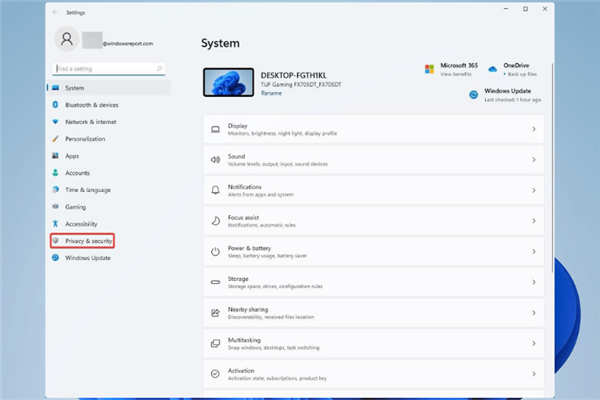
Task: Open Windows Update in sidebar
Action: (109, 258)
